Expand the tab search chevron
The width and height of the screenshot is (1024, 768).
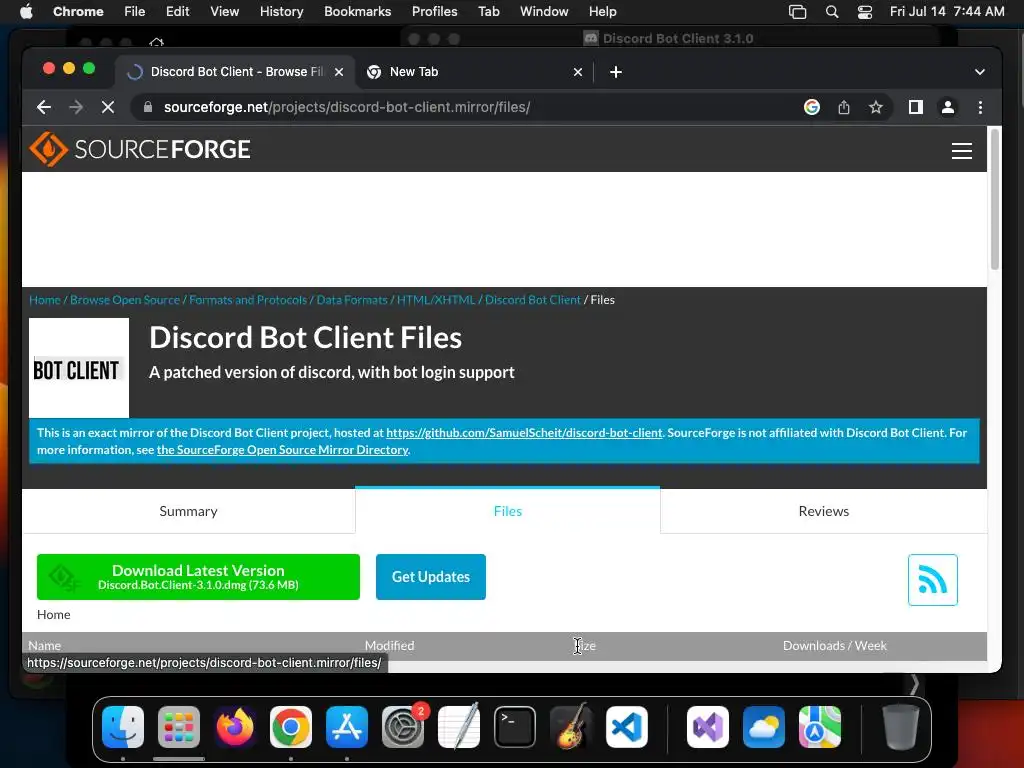tap(980, 72)
